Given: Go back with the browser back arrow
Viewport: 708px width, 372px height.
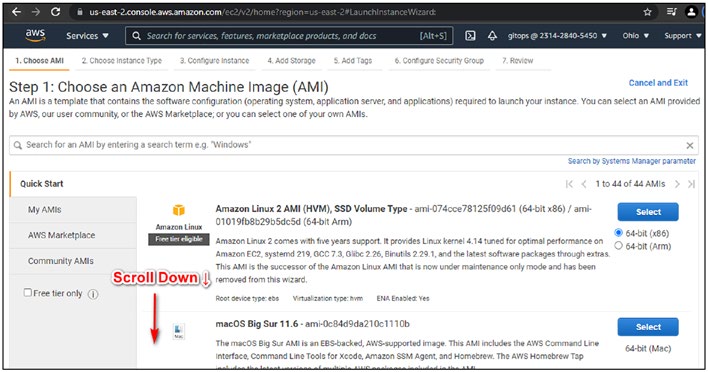Looking at the screenshot, I should point(16,12).
